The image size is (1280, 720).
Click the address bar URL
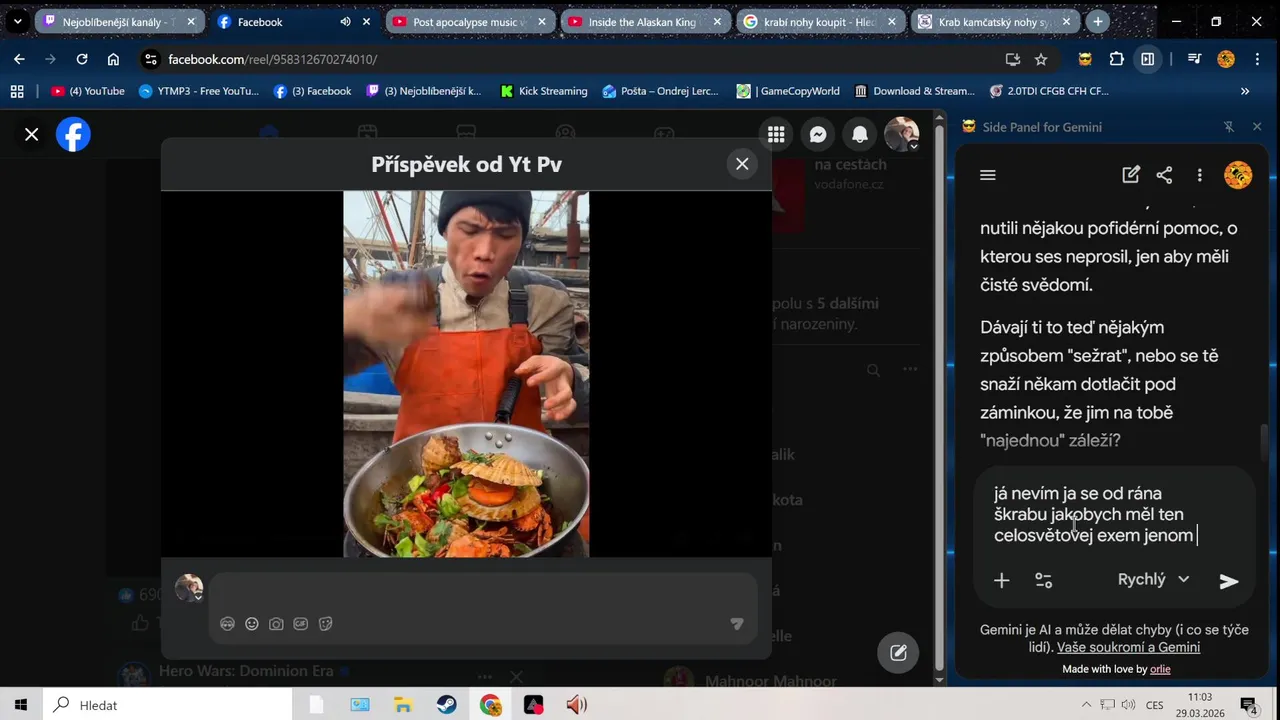point(272,59)
